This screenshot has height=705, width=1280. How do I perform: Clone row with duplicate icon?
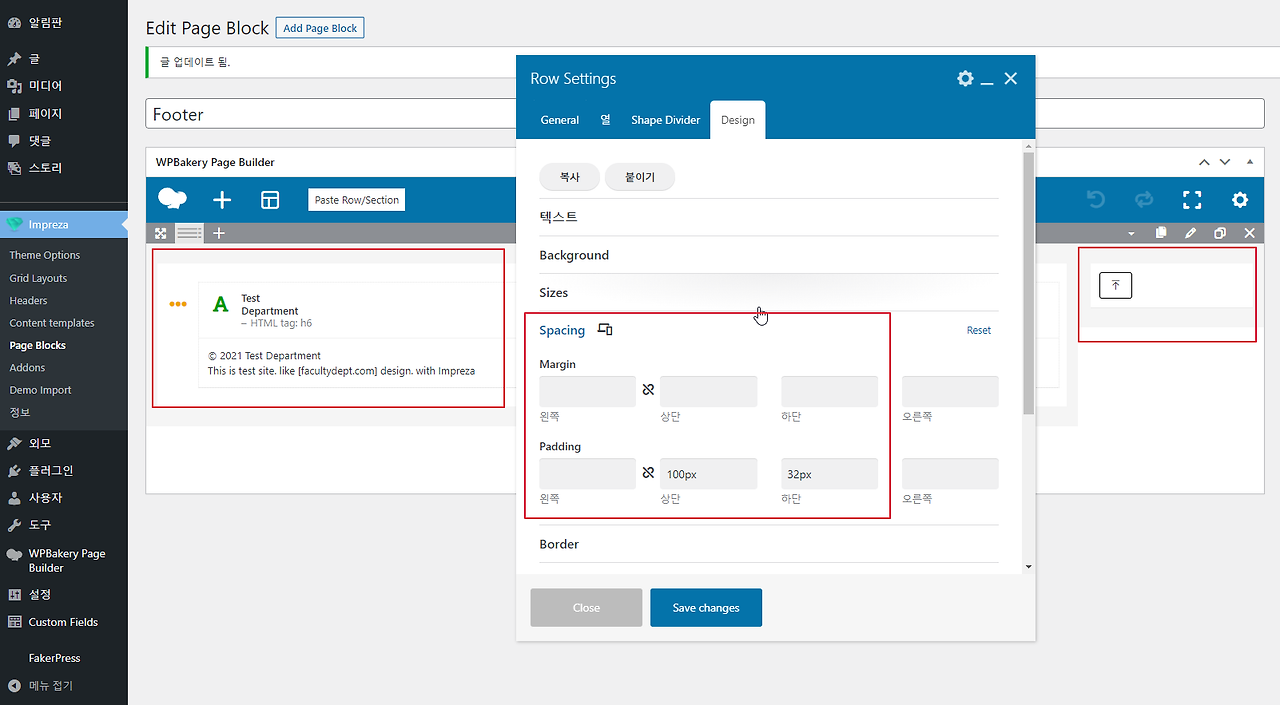tap(1220, 233)
